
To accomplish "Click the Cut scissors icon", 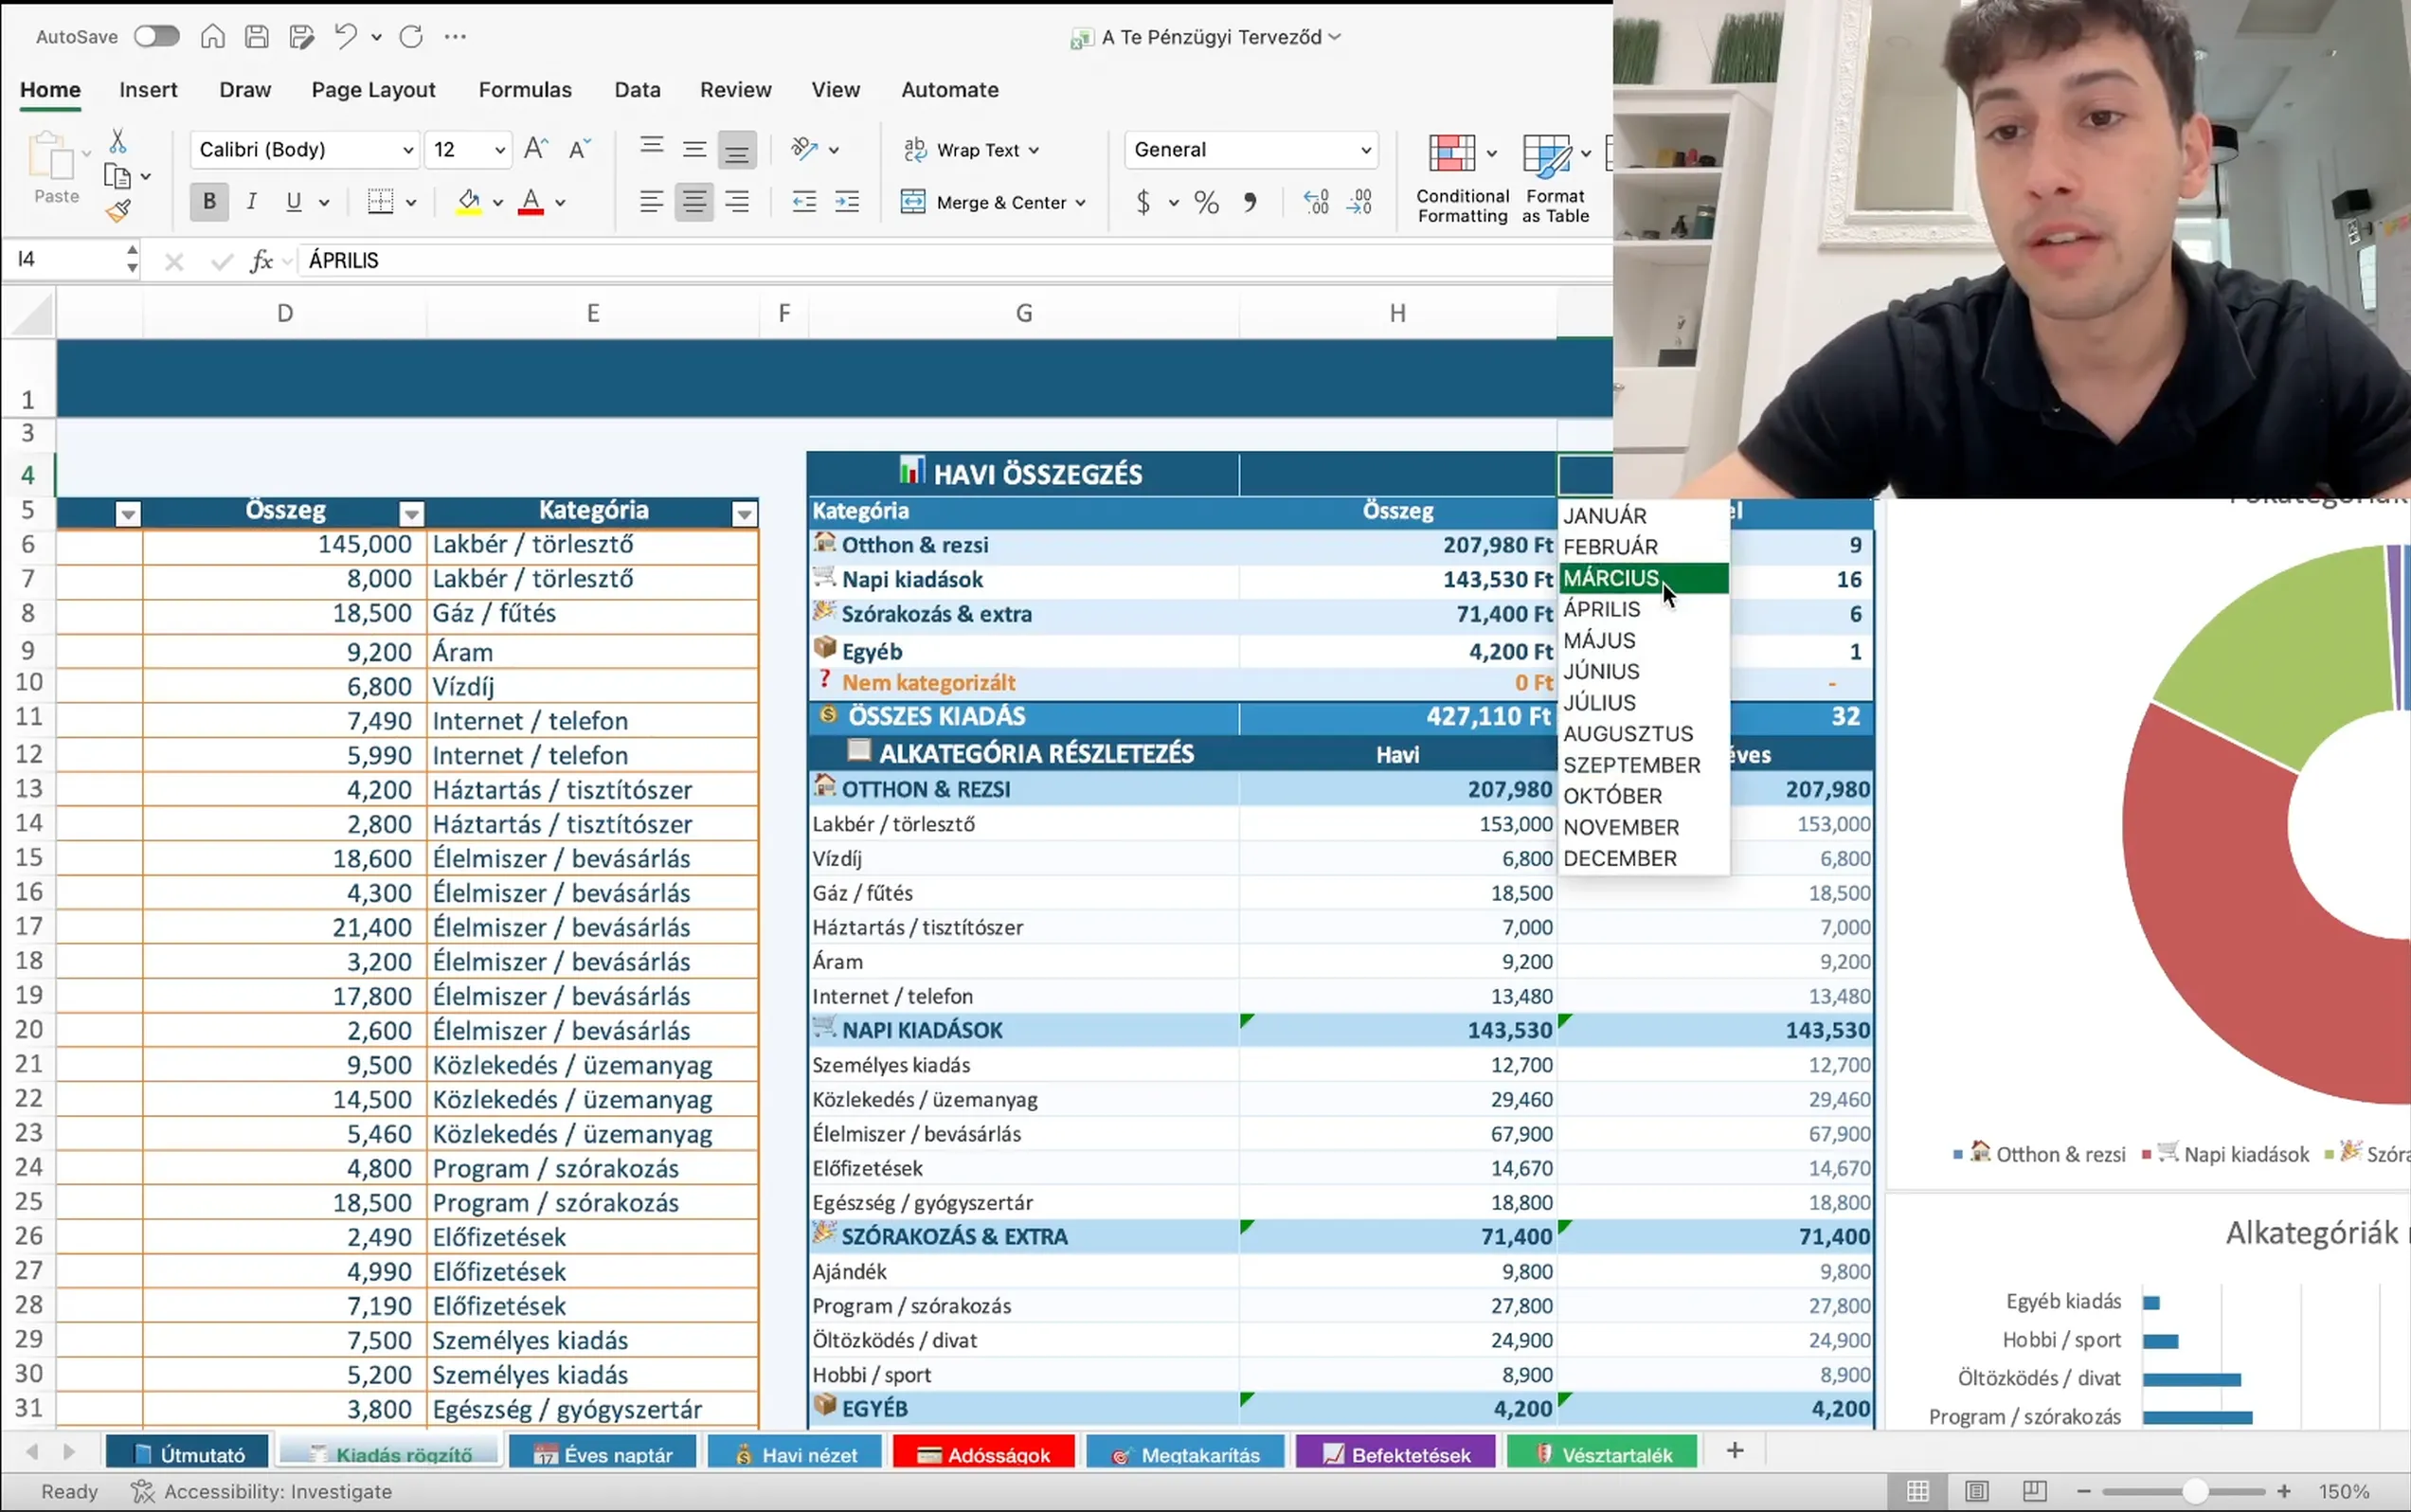I will 118,141.
